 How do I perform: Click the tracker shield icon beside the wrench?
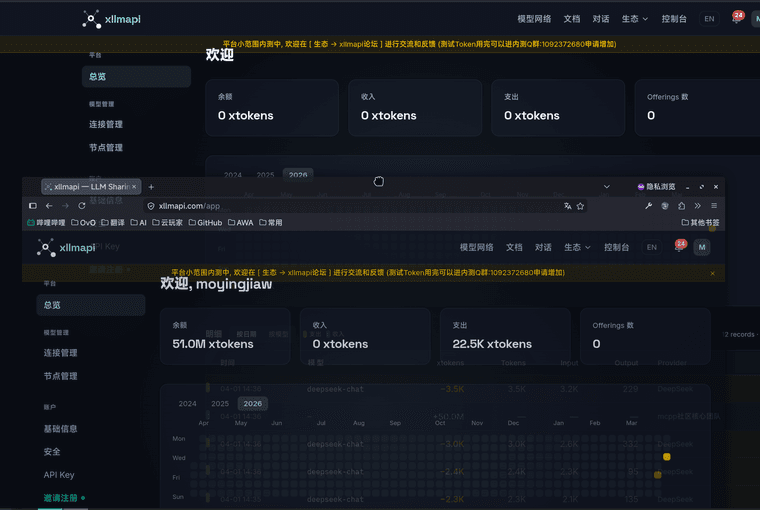(x=665, y=206)
